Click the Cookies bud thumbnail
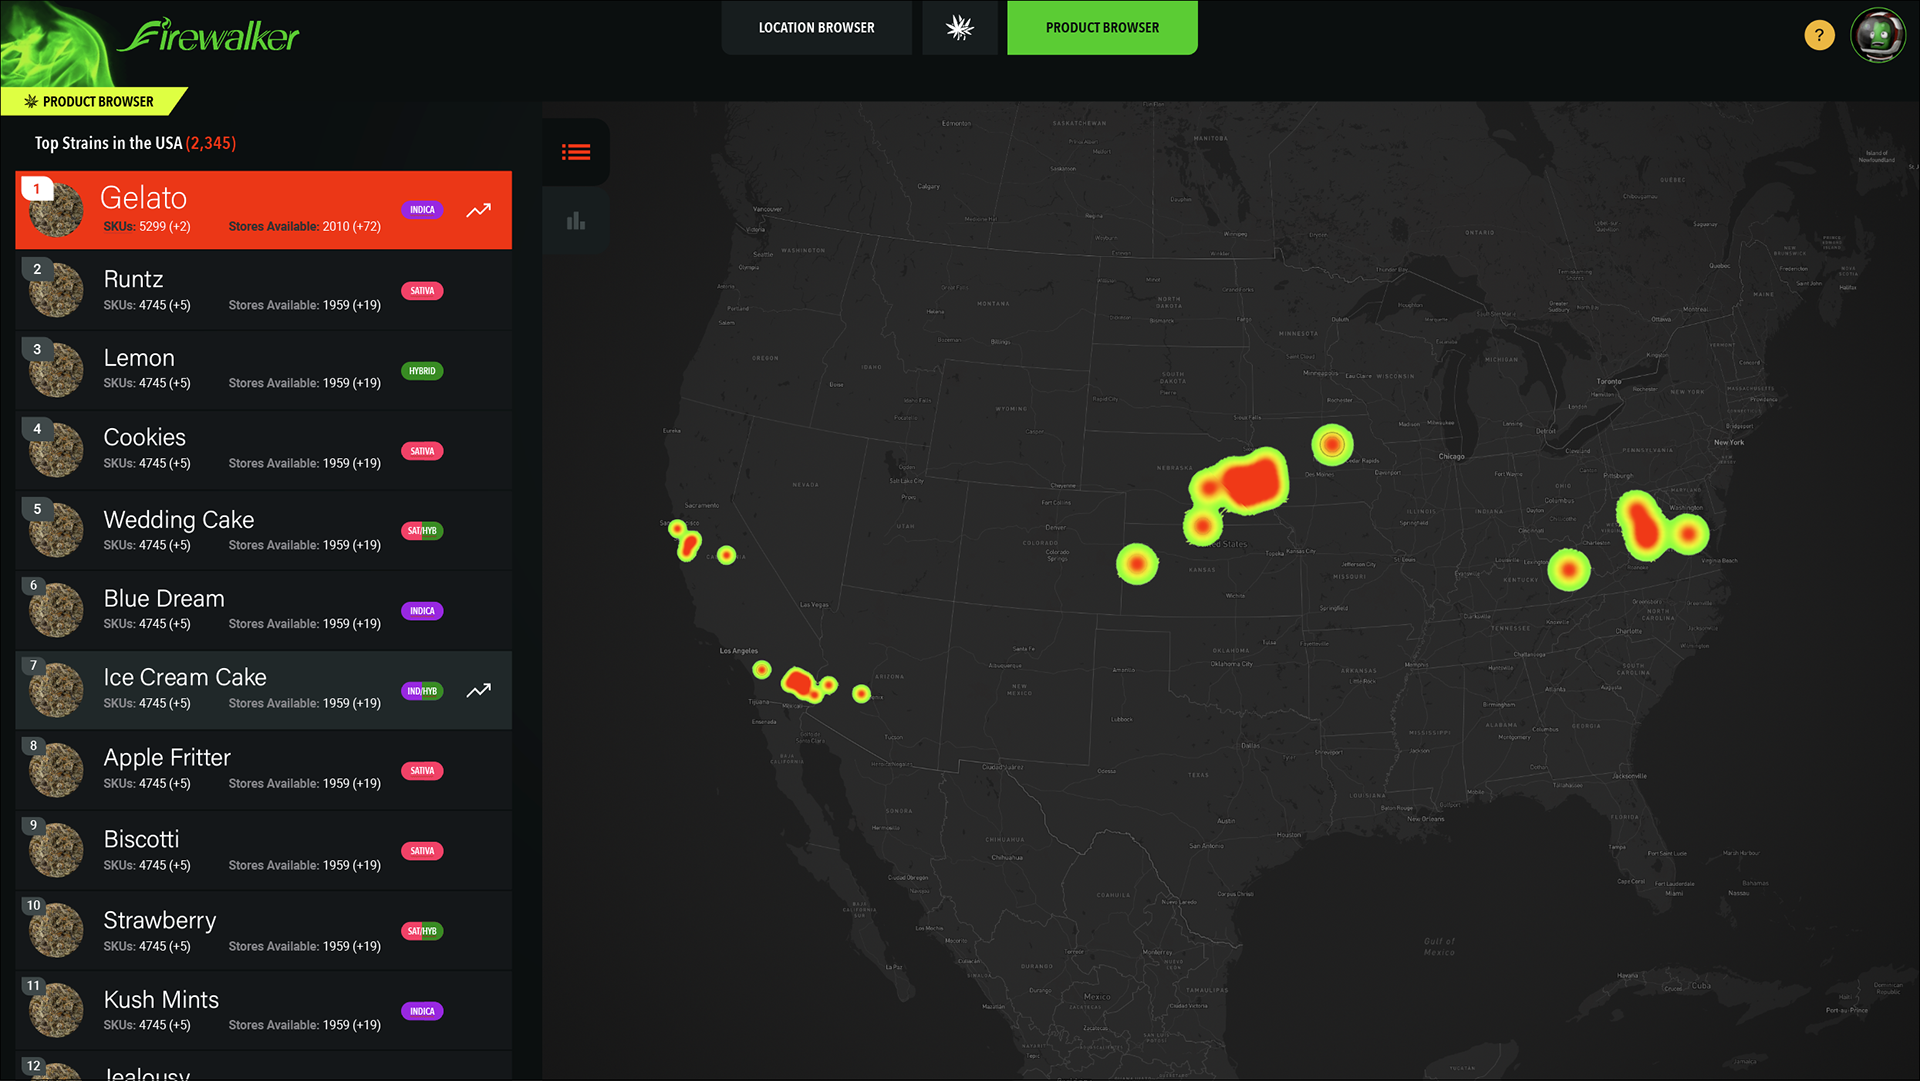The image size is (1920, 1081). coord(56,450)
